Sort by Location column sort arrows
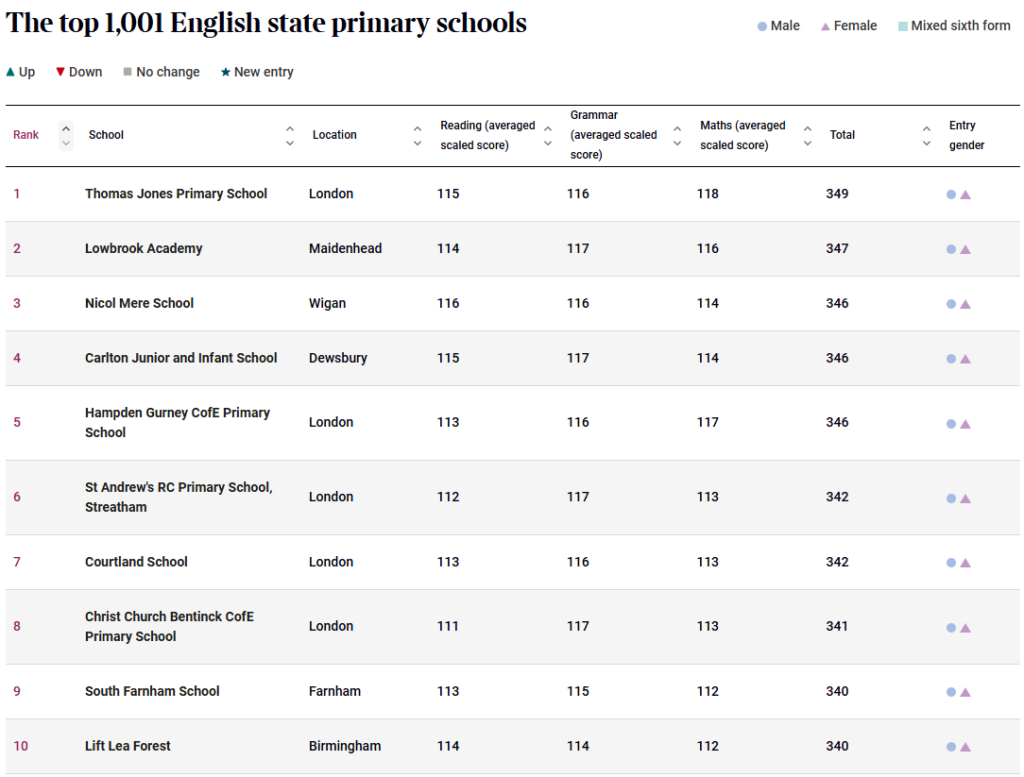The image size is (1024, 777). pyautogui.click(x=417, y=136)
